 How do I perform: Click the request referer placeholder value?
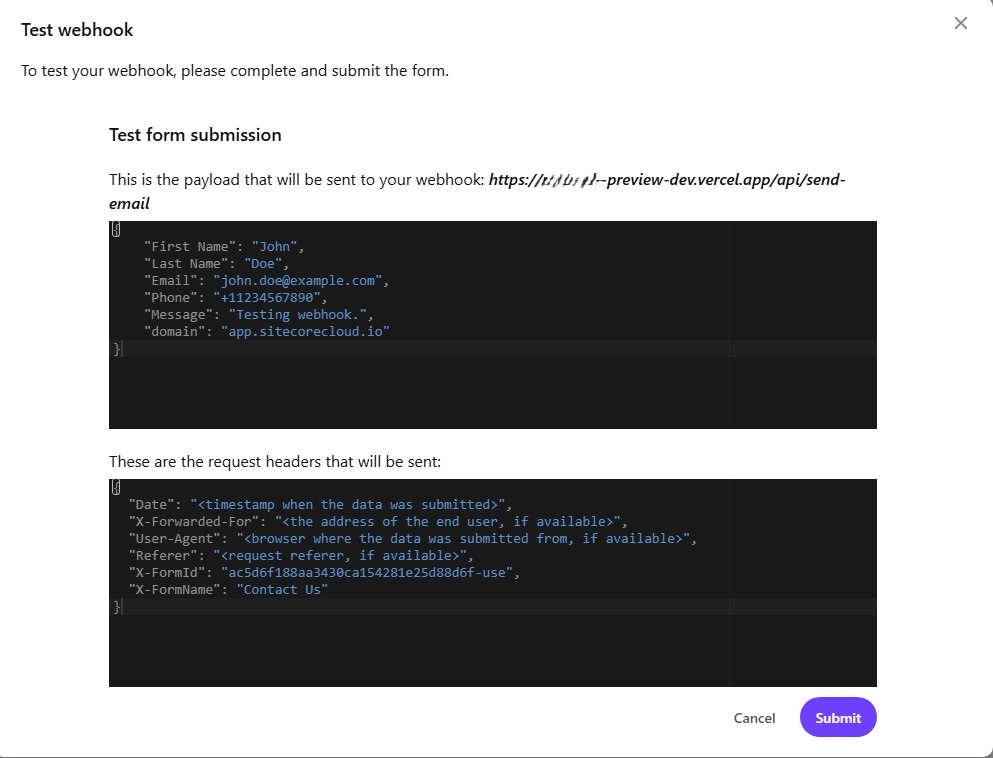click(x=340, y=556)
